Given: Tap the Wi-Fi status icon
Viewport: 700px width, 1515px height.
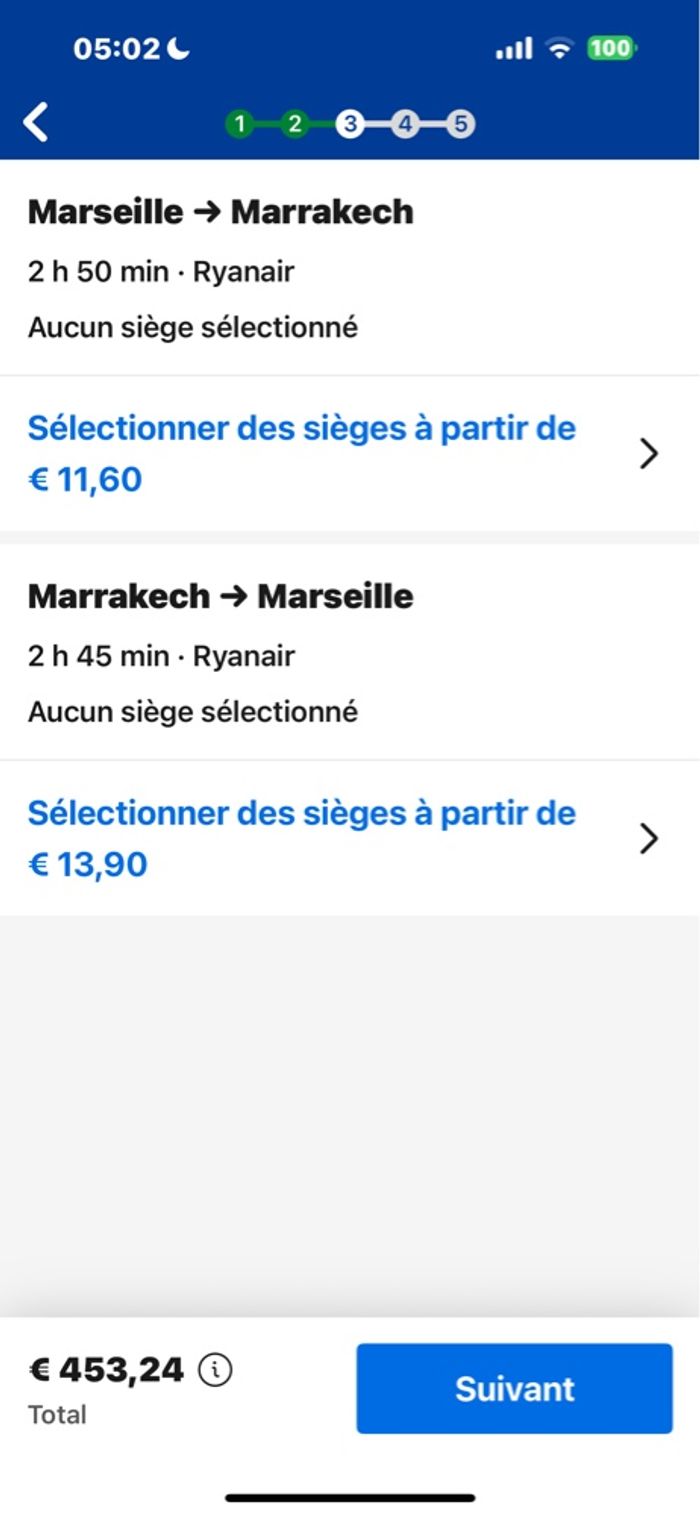Looking at the screenshot, I should 560,48.
